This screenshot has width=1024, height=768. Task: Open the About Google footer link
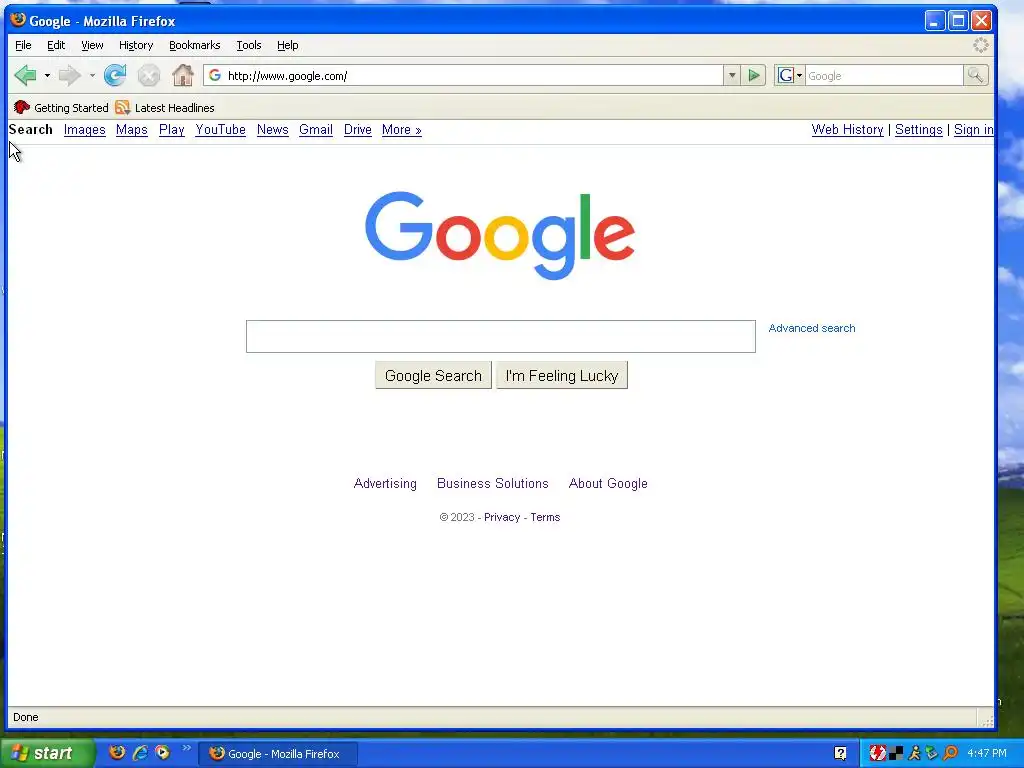(608, 483)
